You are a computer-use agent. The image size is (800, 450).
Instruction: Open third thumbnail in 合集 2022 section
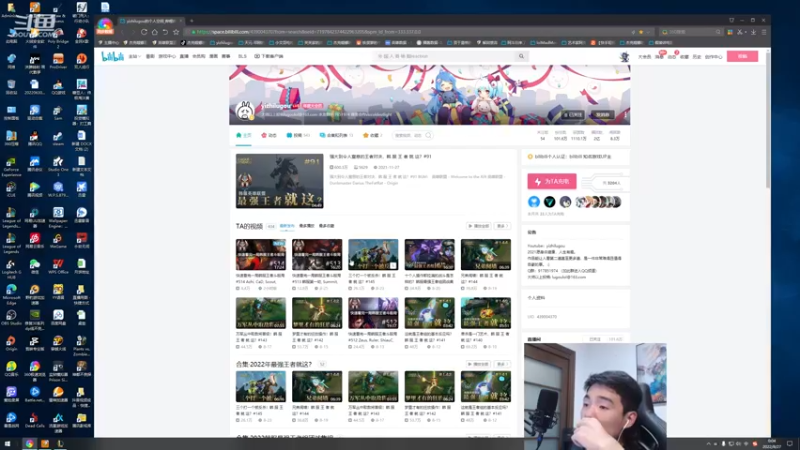(373, 386)
